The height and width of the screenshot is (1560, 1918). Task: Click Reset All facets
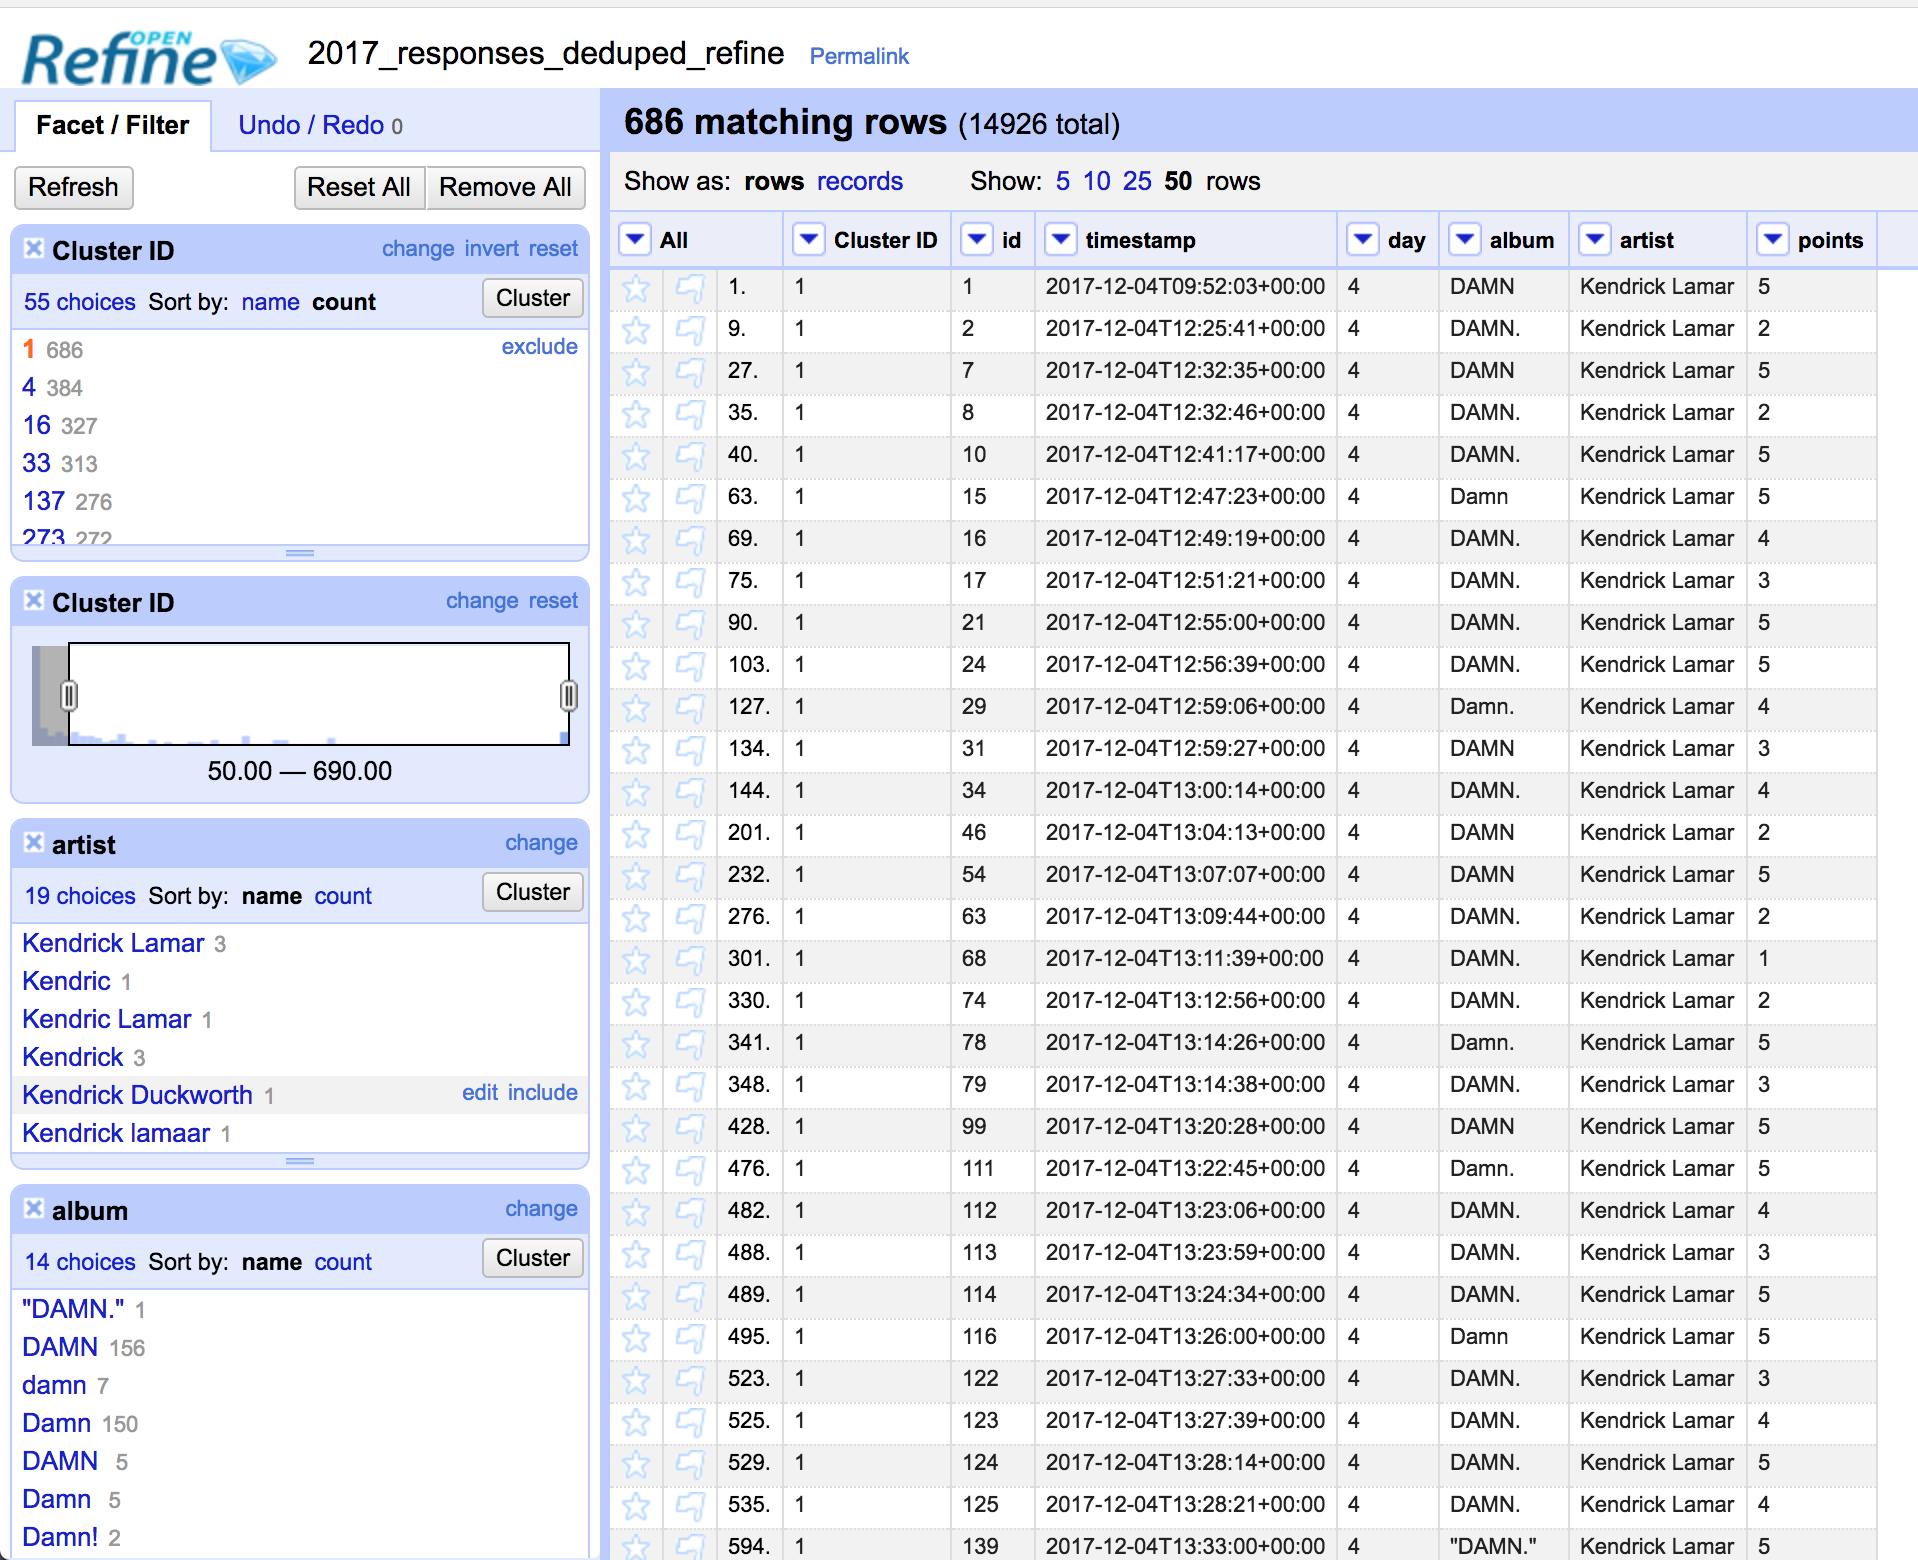click(x=359, y=187)
